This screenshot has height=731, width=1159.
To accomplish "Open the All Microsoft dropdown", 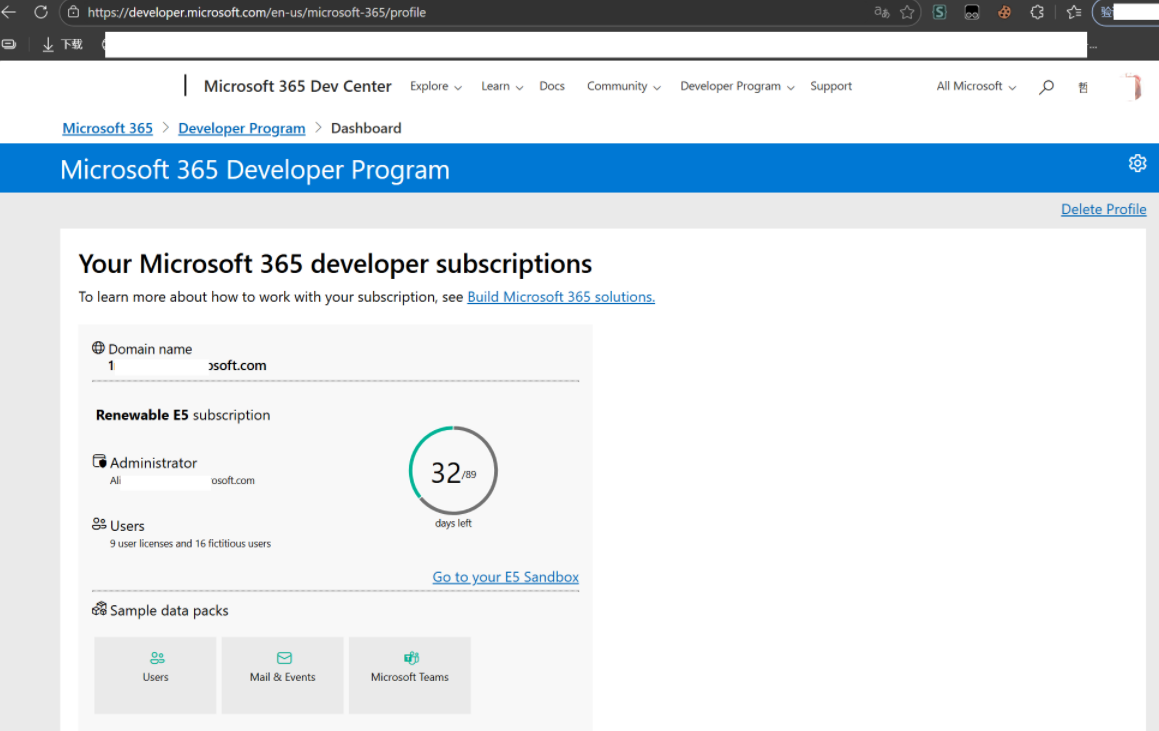I will tap(975, 87).
